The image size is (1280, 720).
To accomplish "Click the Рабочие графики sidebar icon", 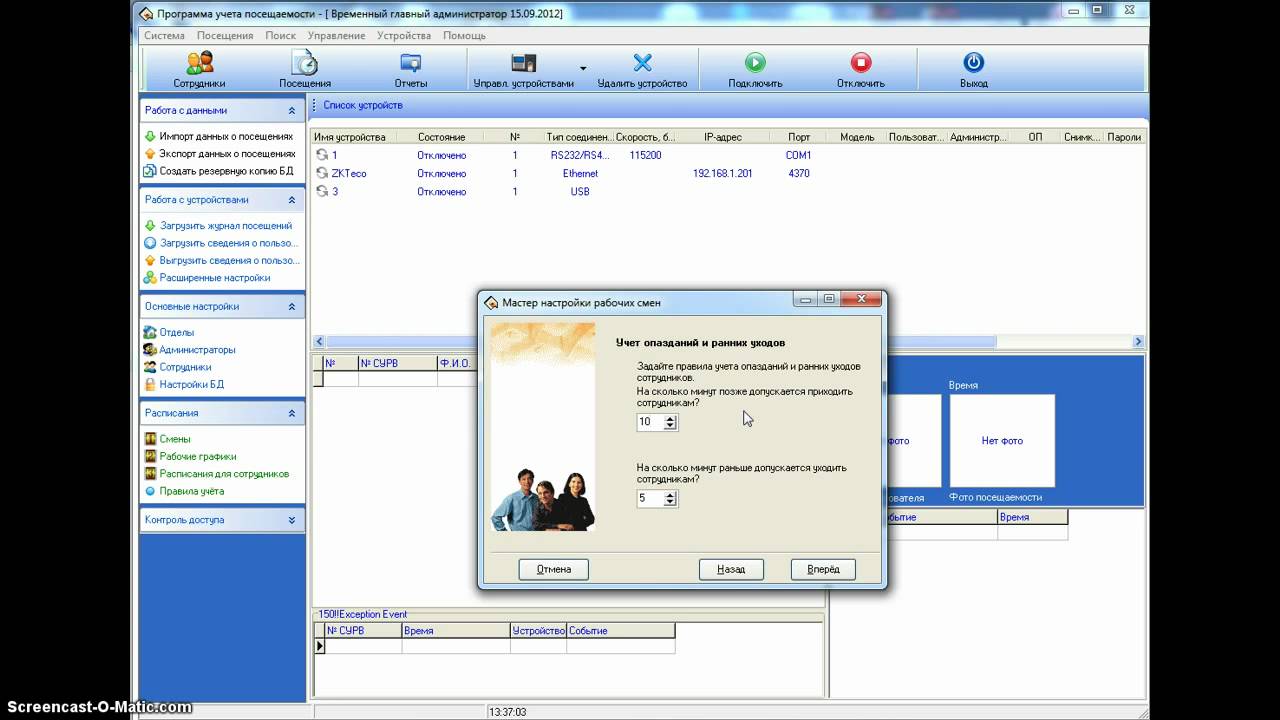I will 150,457.
